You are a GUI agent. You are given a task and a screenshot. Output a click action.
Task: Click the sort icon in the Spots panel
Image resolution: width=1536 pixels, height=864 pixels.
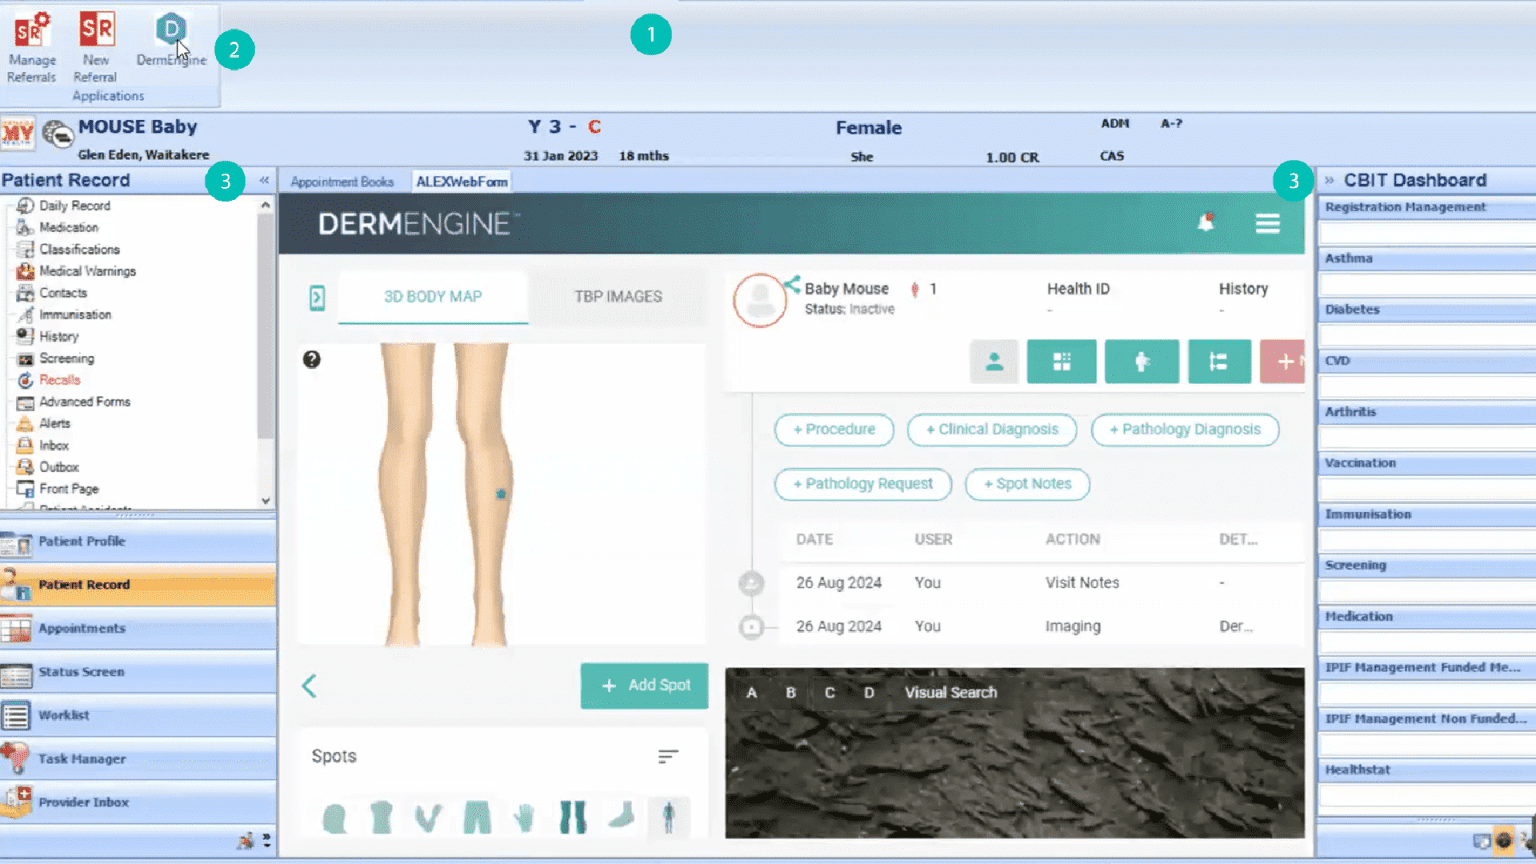(x=668, y=757)
